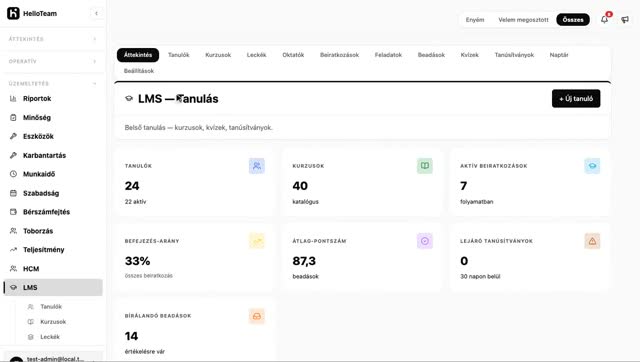This screenshot has width=640, height=362.
Task: Click the Karbantartás wrench icon
Action: tap(13, 155)
